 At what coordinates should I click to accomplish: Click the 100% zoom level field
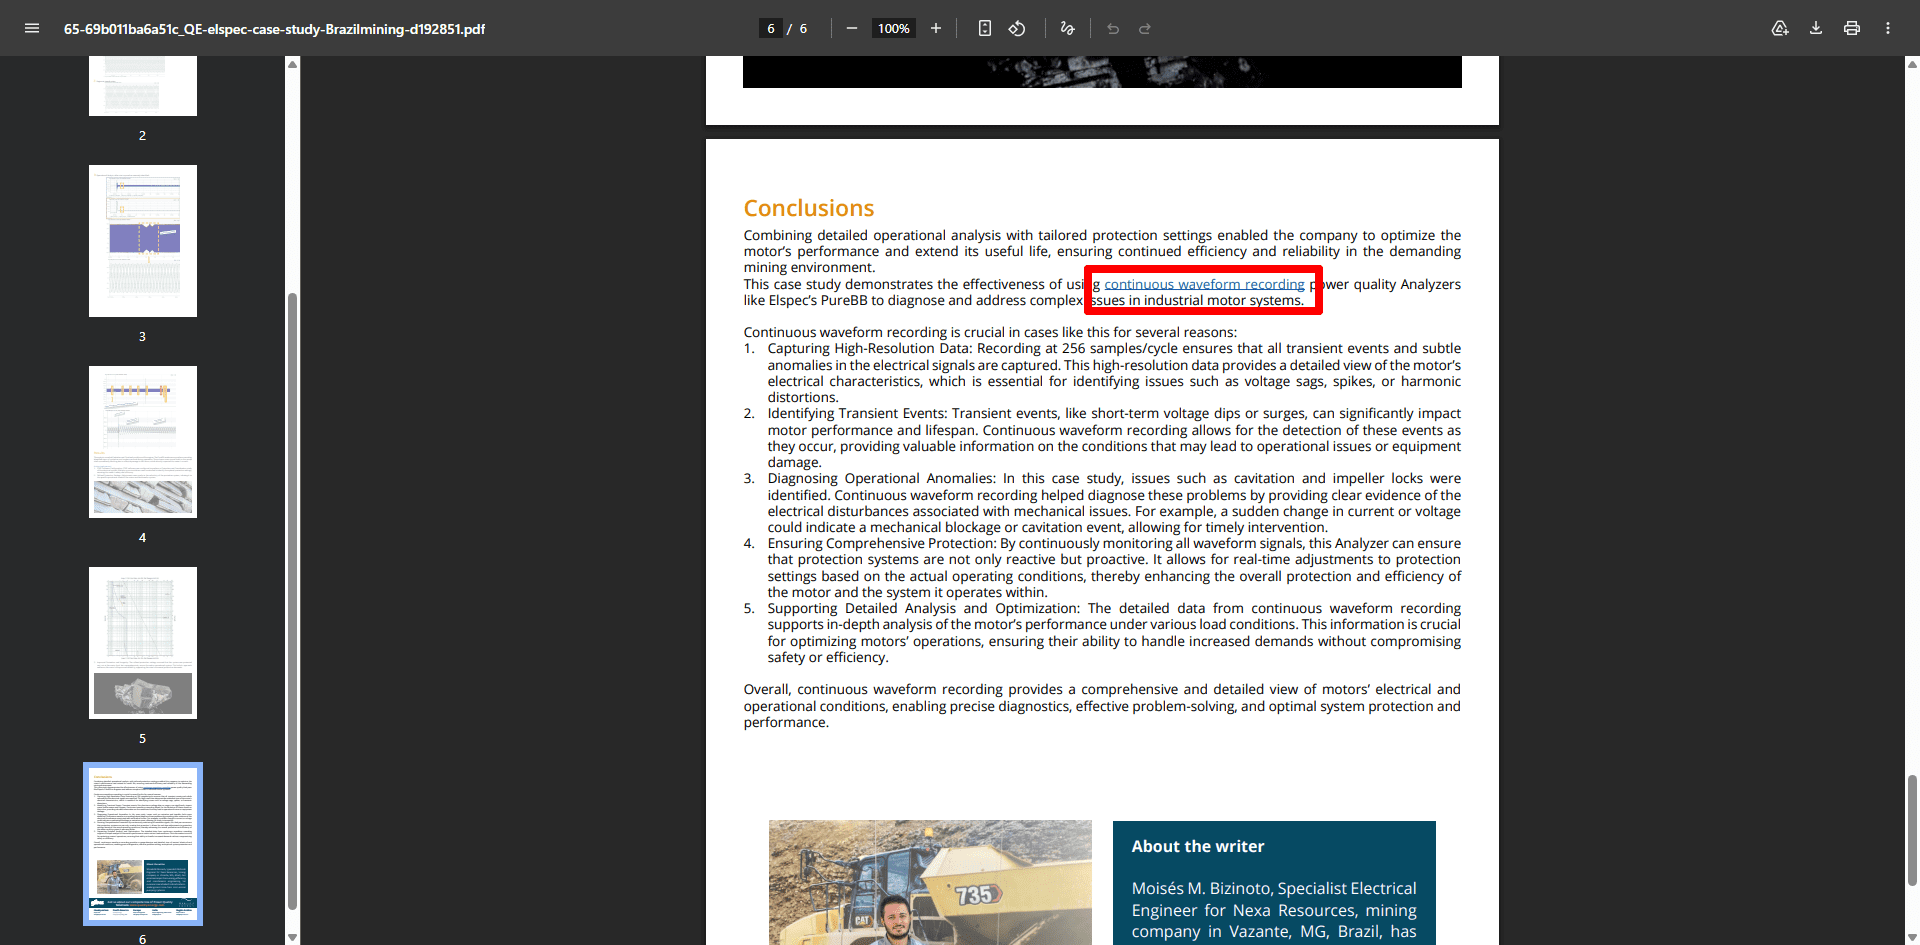[x=894, y=28]
